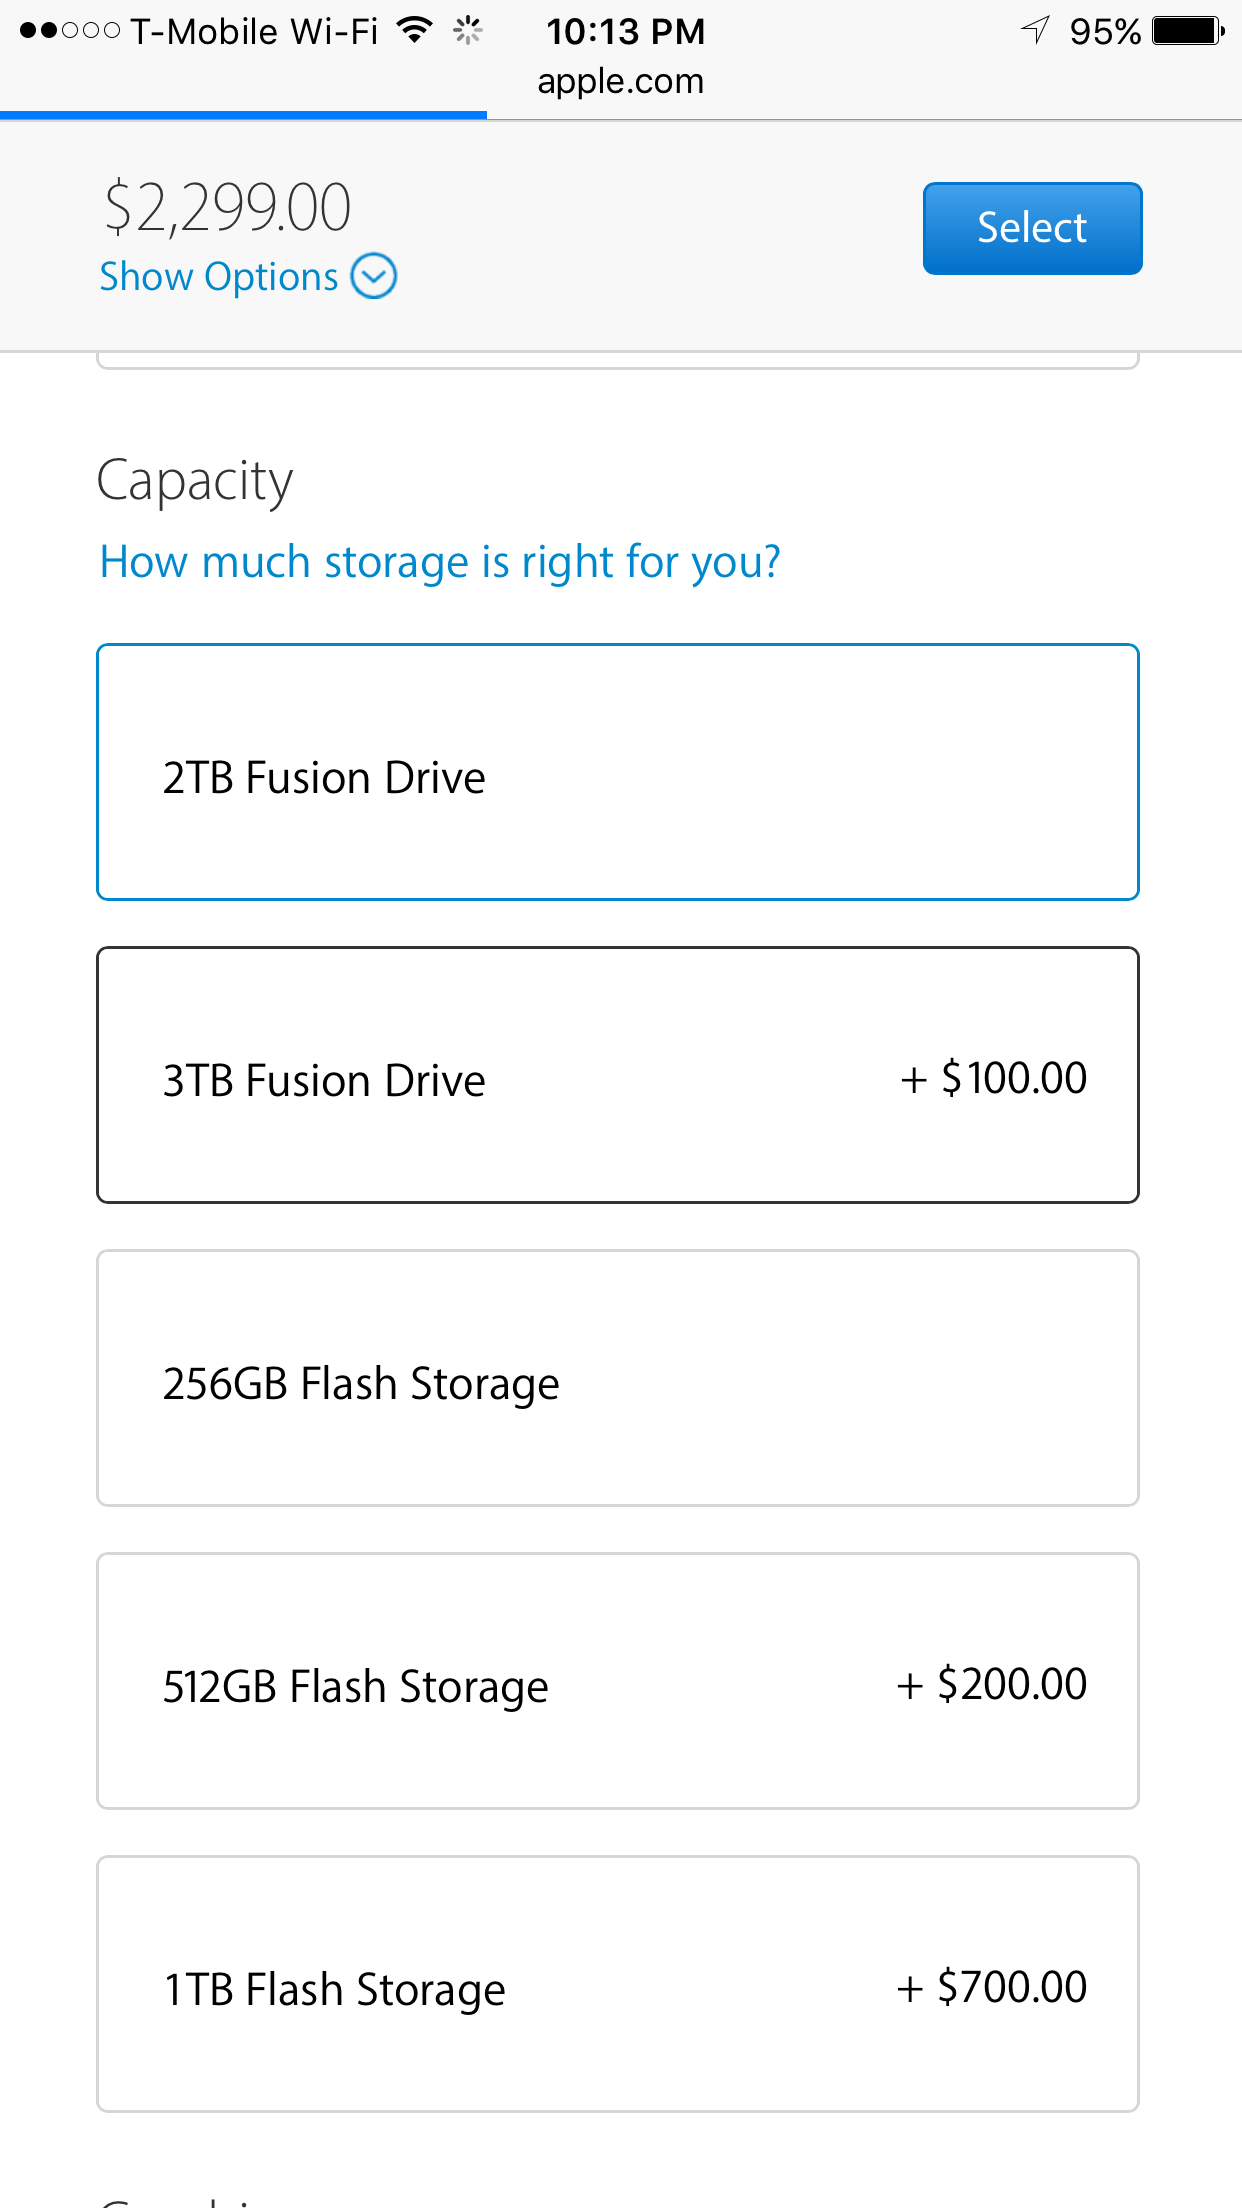Image resolution: width=1242 pixels, height=2208 pixels.
Task: Tap the cellular signal strength dots
Action: 69,31
